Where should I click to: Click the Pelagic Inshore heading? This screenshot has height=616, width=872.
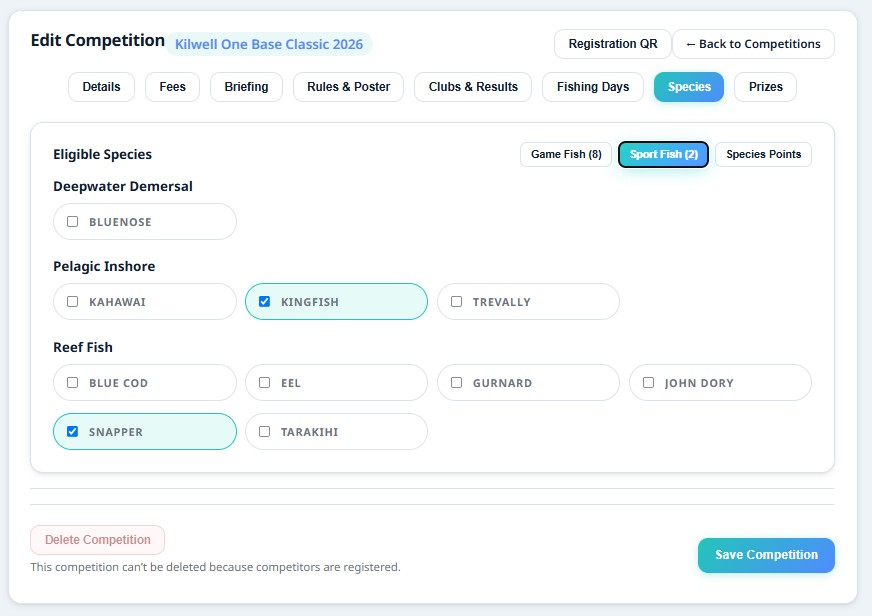coord(104,266)
